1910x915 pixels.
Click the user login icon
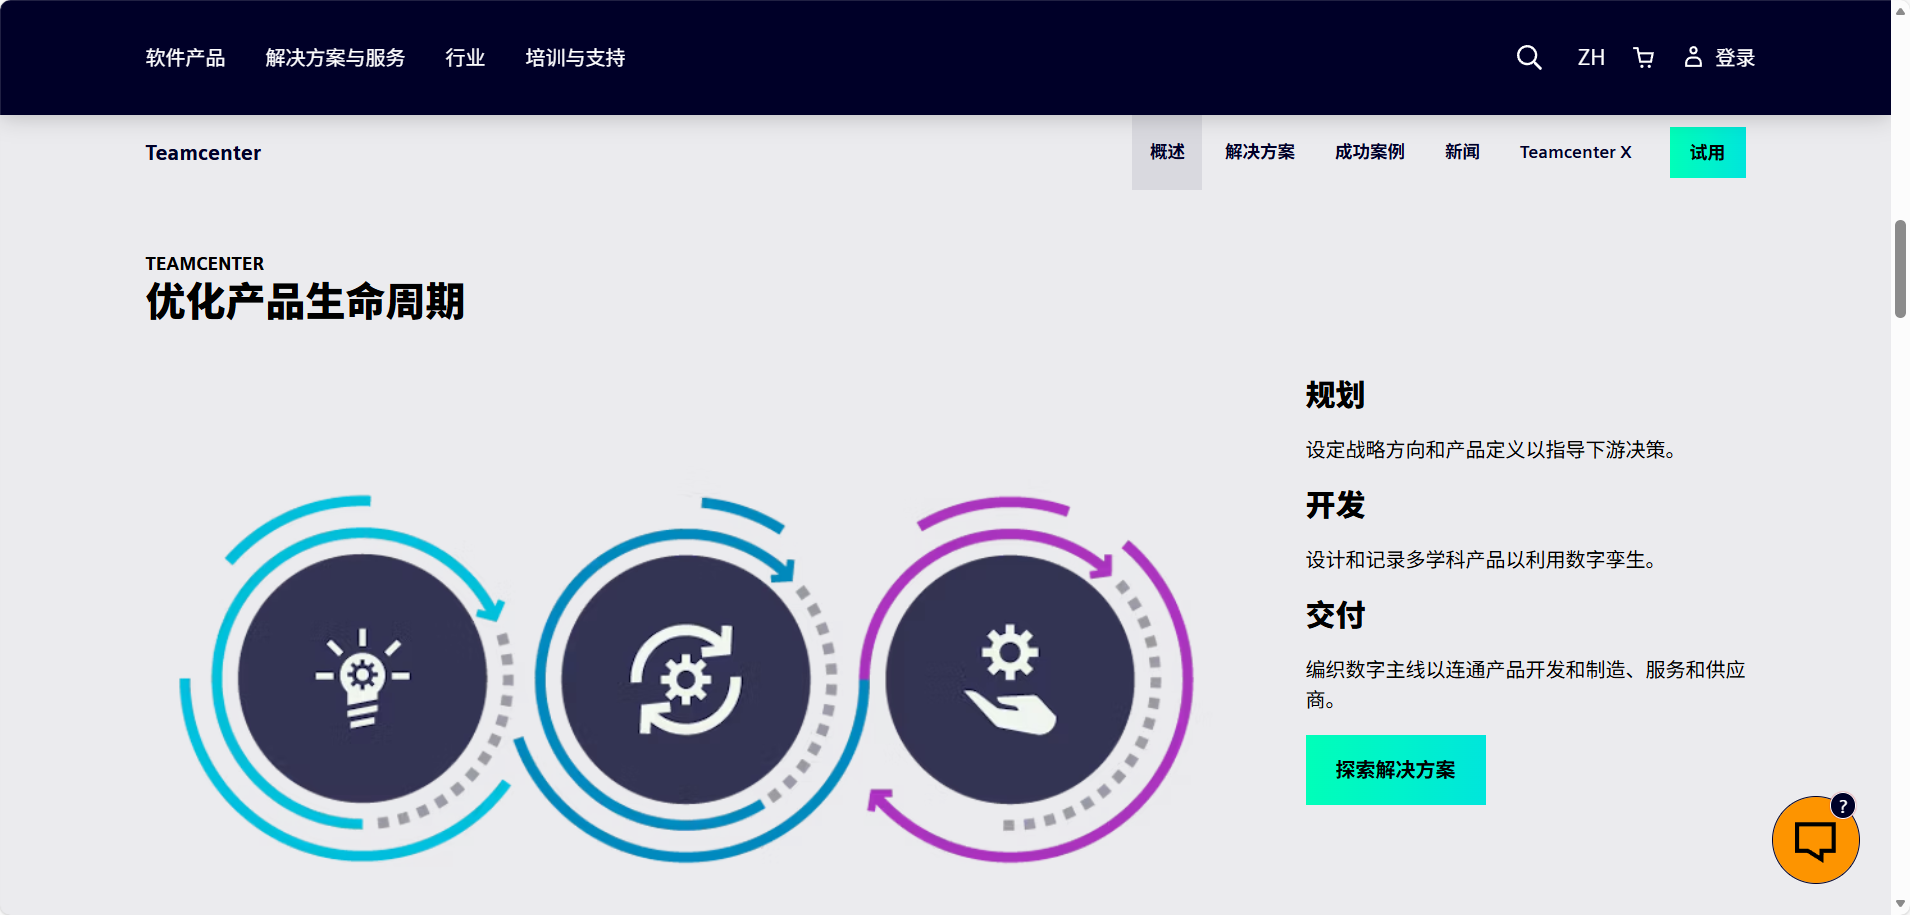1693,57
